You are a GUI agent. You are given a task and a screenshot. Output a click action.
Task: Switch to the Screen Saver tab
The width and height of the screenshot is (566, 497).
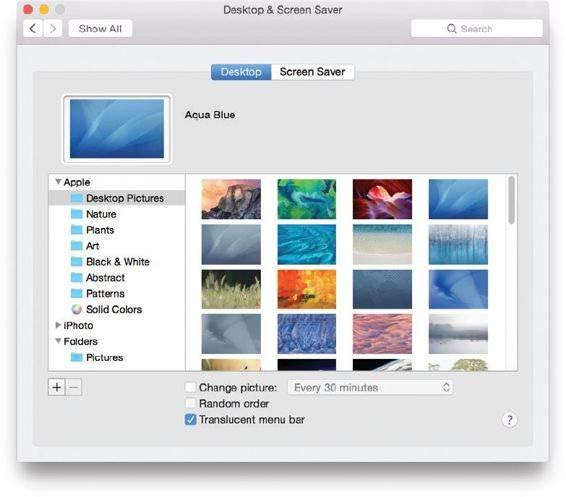[313, 72]
